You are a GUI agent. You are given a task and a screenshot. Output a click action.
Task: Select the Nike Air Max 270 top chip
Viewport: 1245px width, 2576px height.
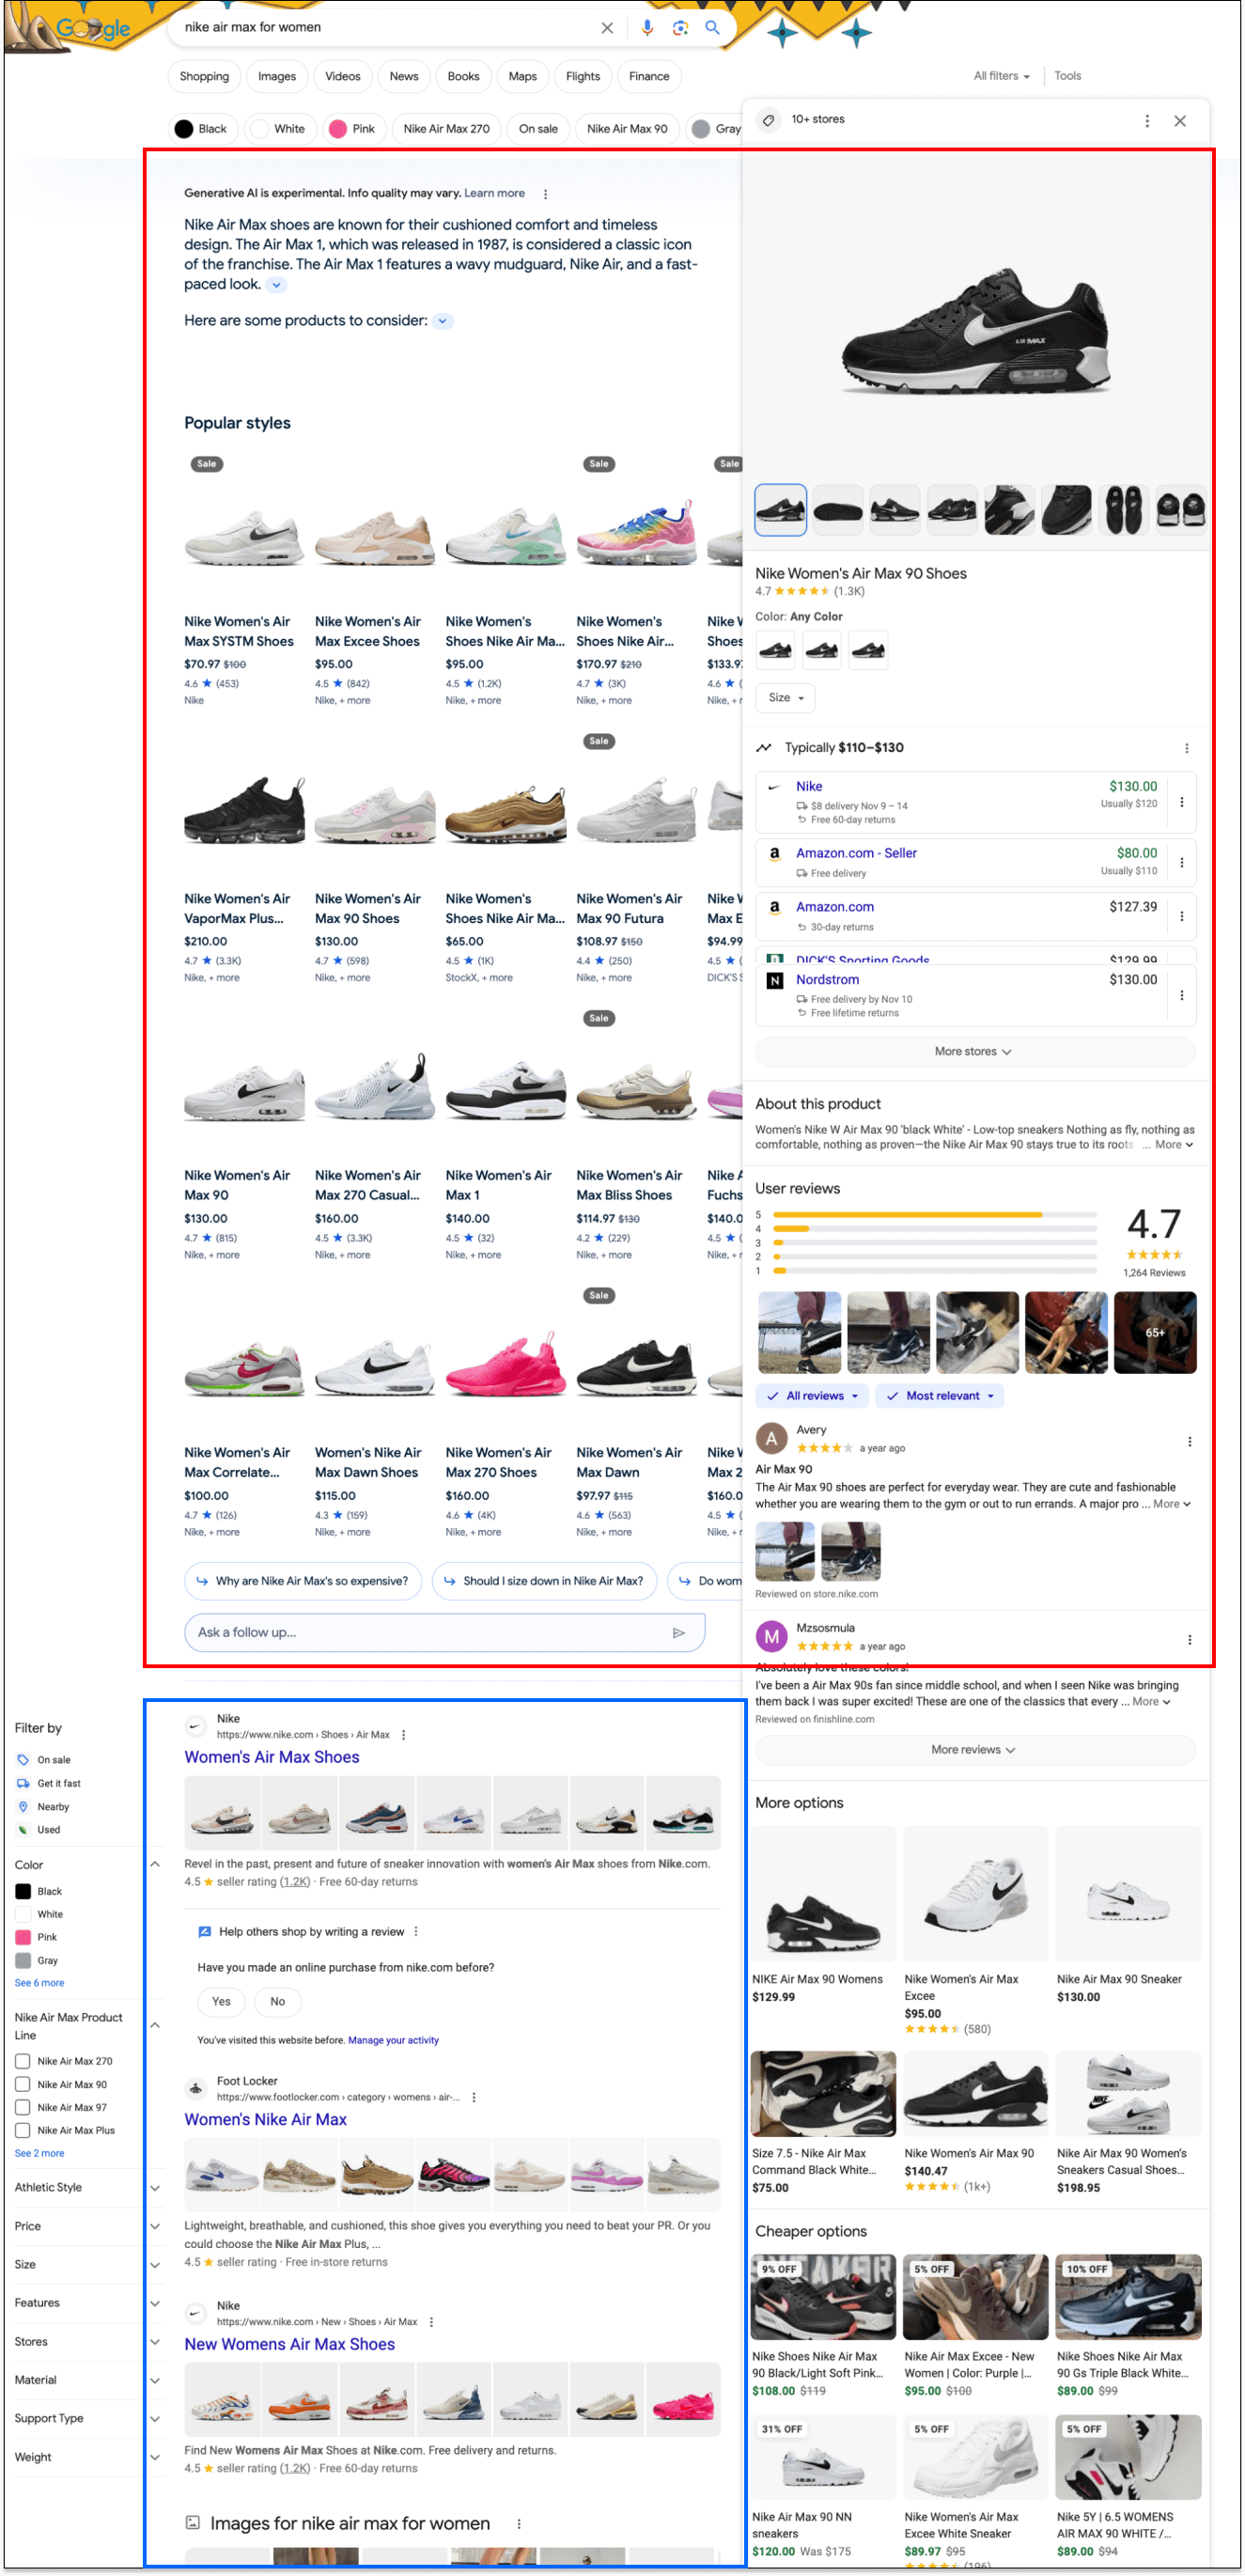pos(446,129)
